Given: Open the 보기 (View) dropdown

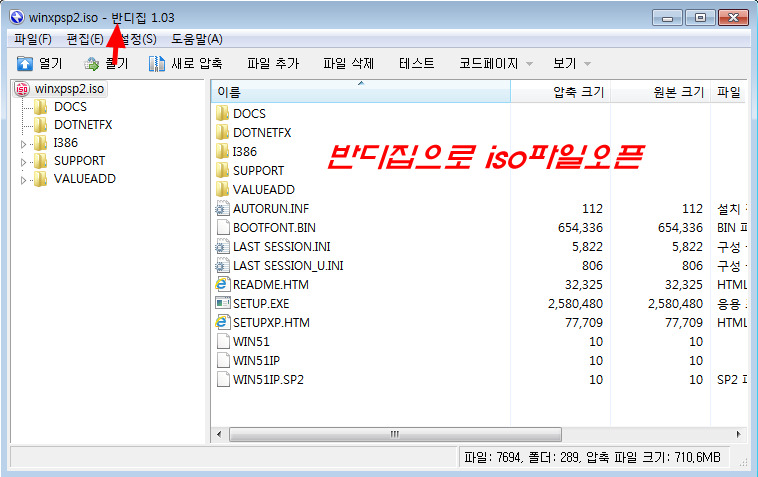Looking at the screenshot, I should pyautogui.click(x=572, y=63).
